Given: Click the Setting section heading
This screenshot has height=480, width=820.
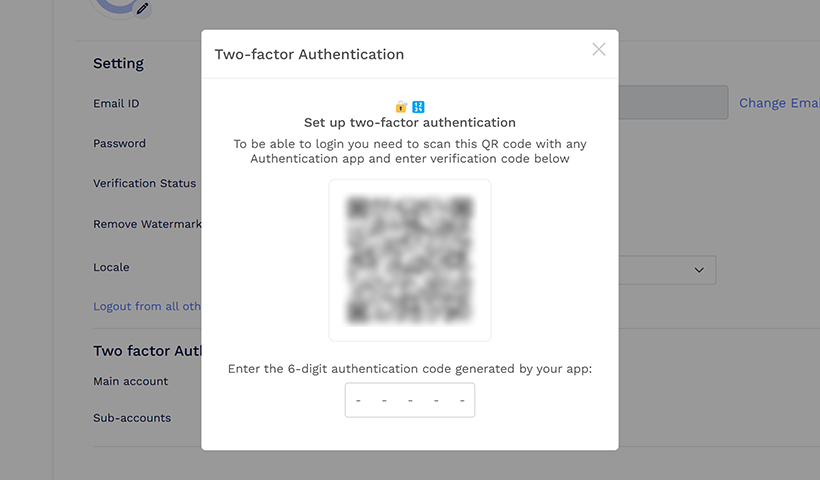Looking at the screenshot, I should [118, 63].
